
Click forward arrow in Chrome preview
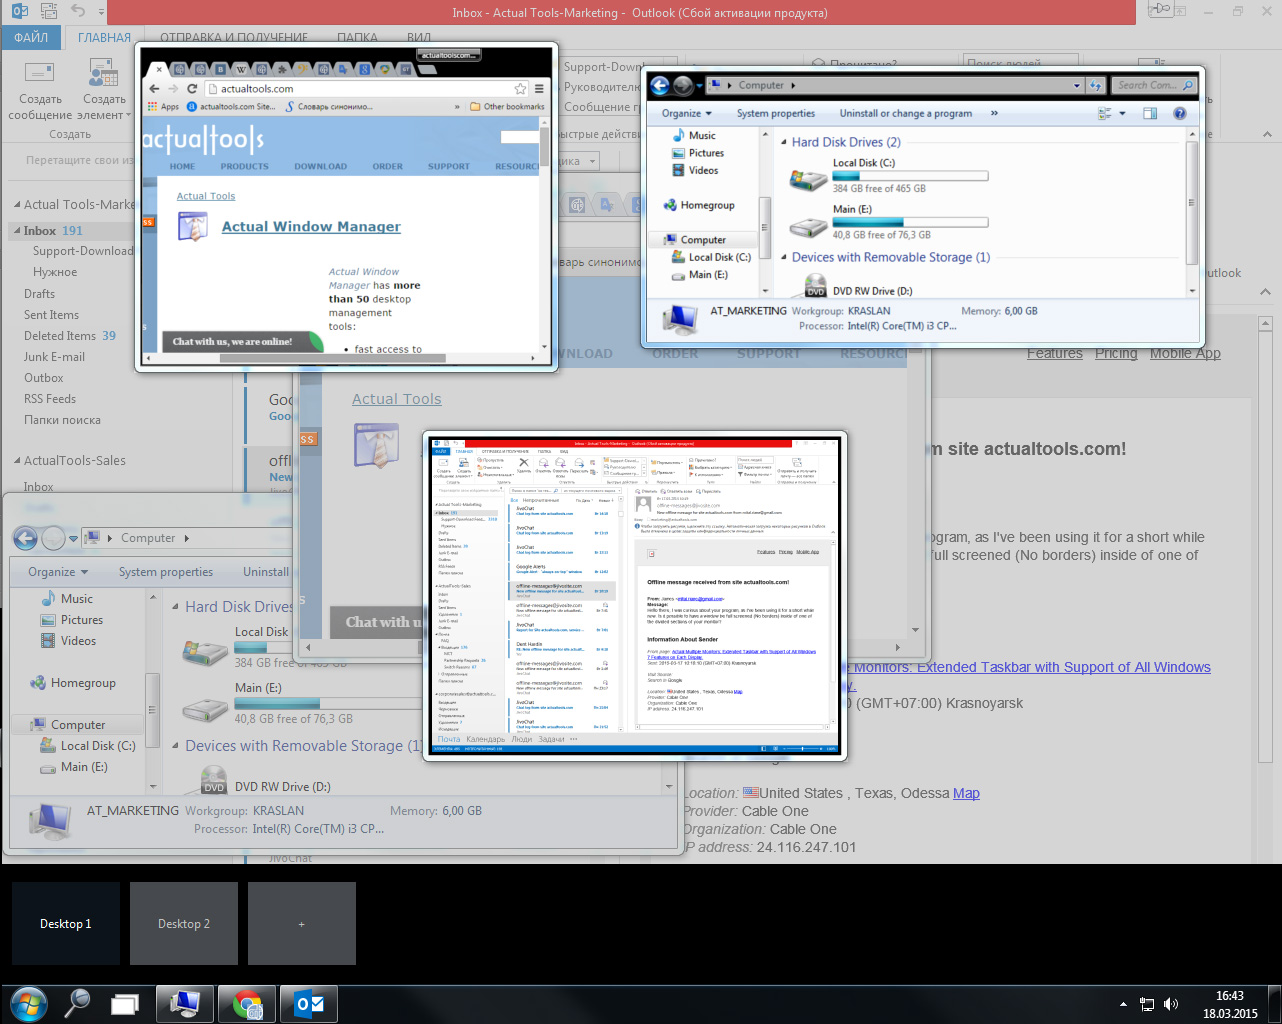pyautogui.click(x=173, y=88)
